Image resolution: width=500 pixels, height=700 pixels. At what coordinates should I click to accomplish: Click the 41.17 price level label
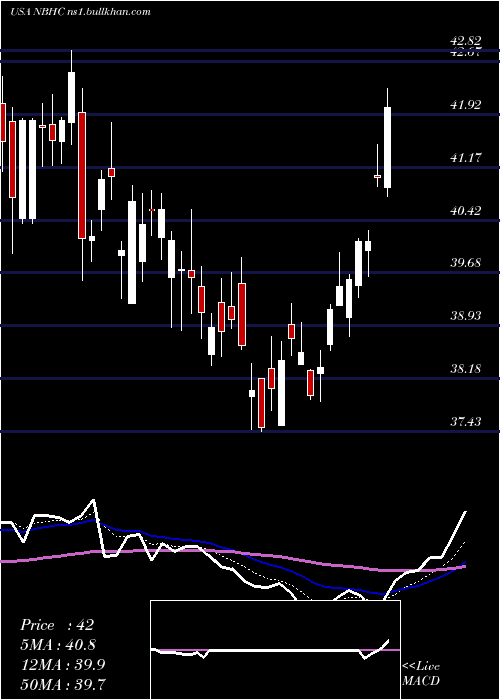pos(466,158)
